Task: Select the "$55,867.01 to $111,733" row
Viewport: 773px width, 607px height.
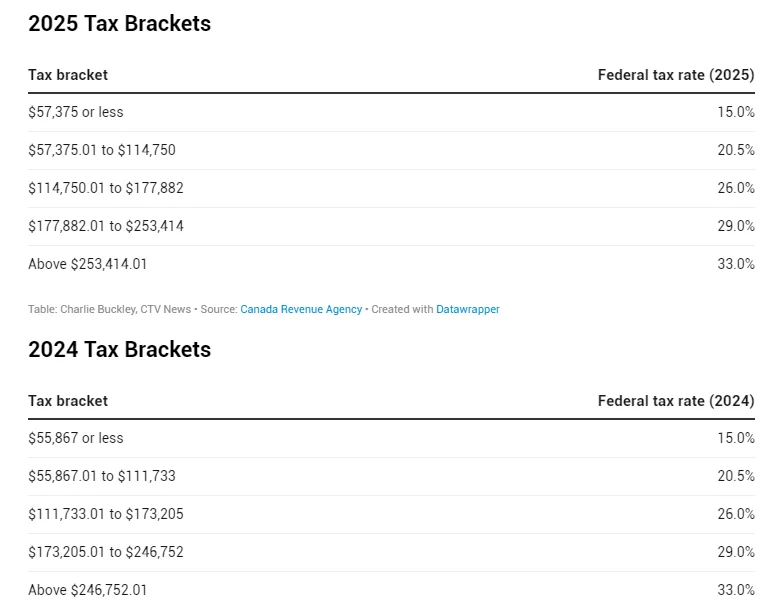Action: pyautogui.click(x=102, y=477)
